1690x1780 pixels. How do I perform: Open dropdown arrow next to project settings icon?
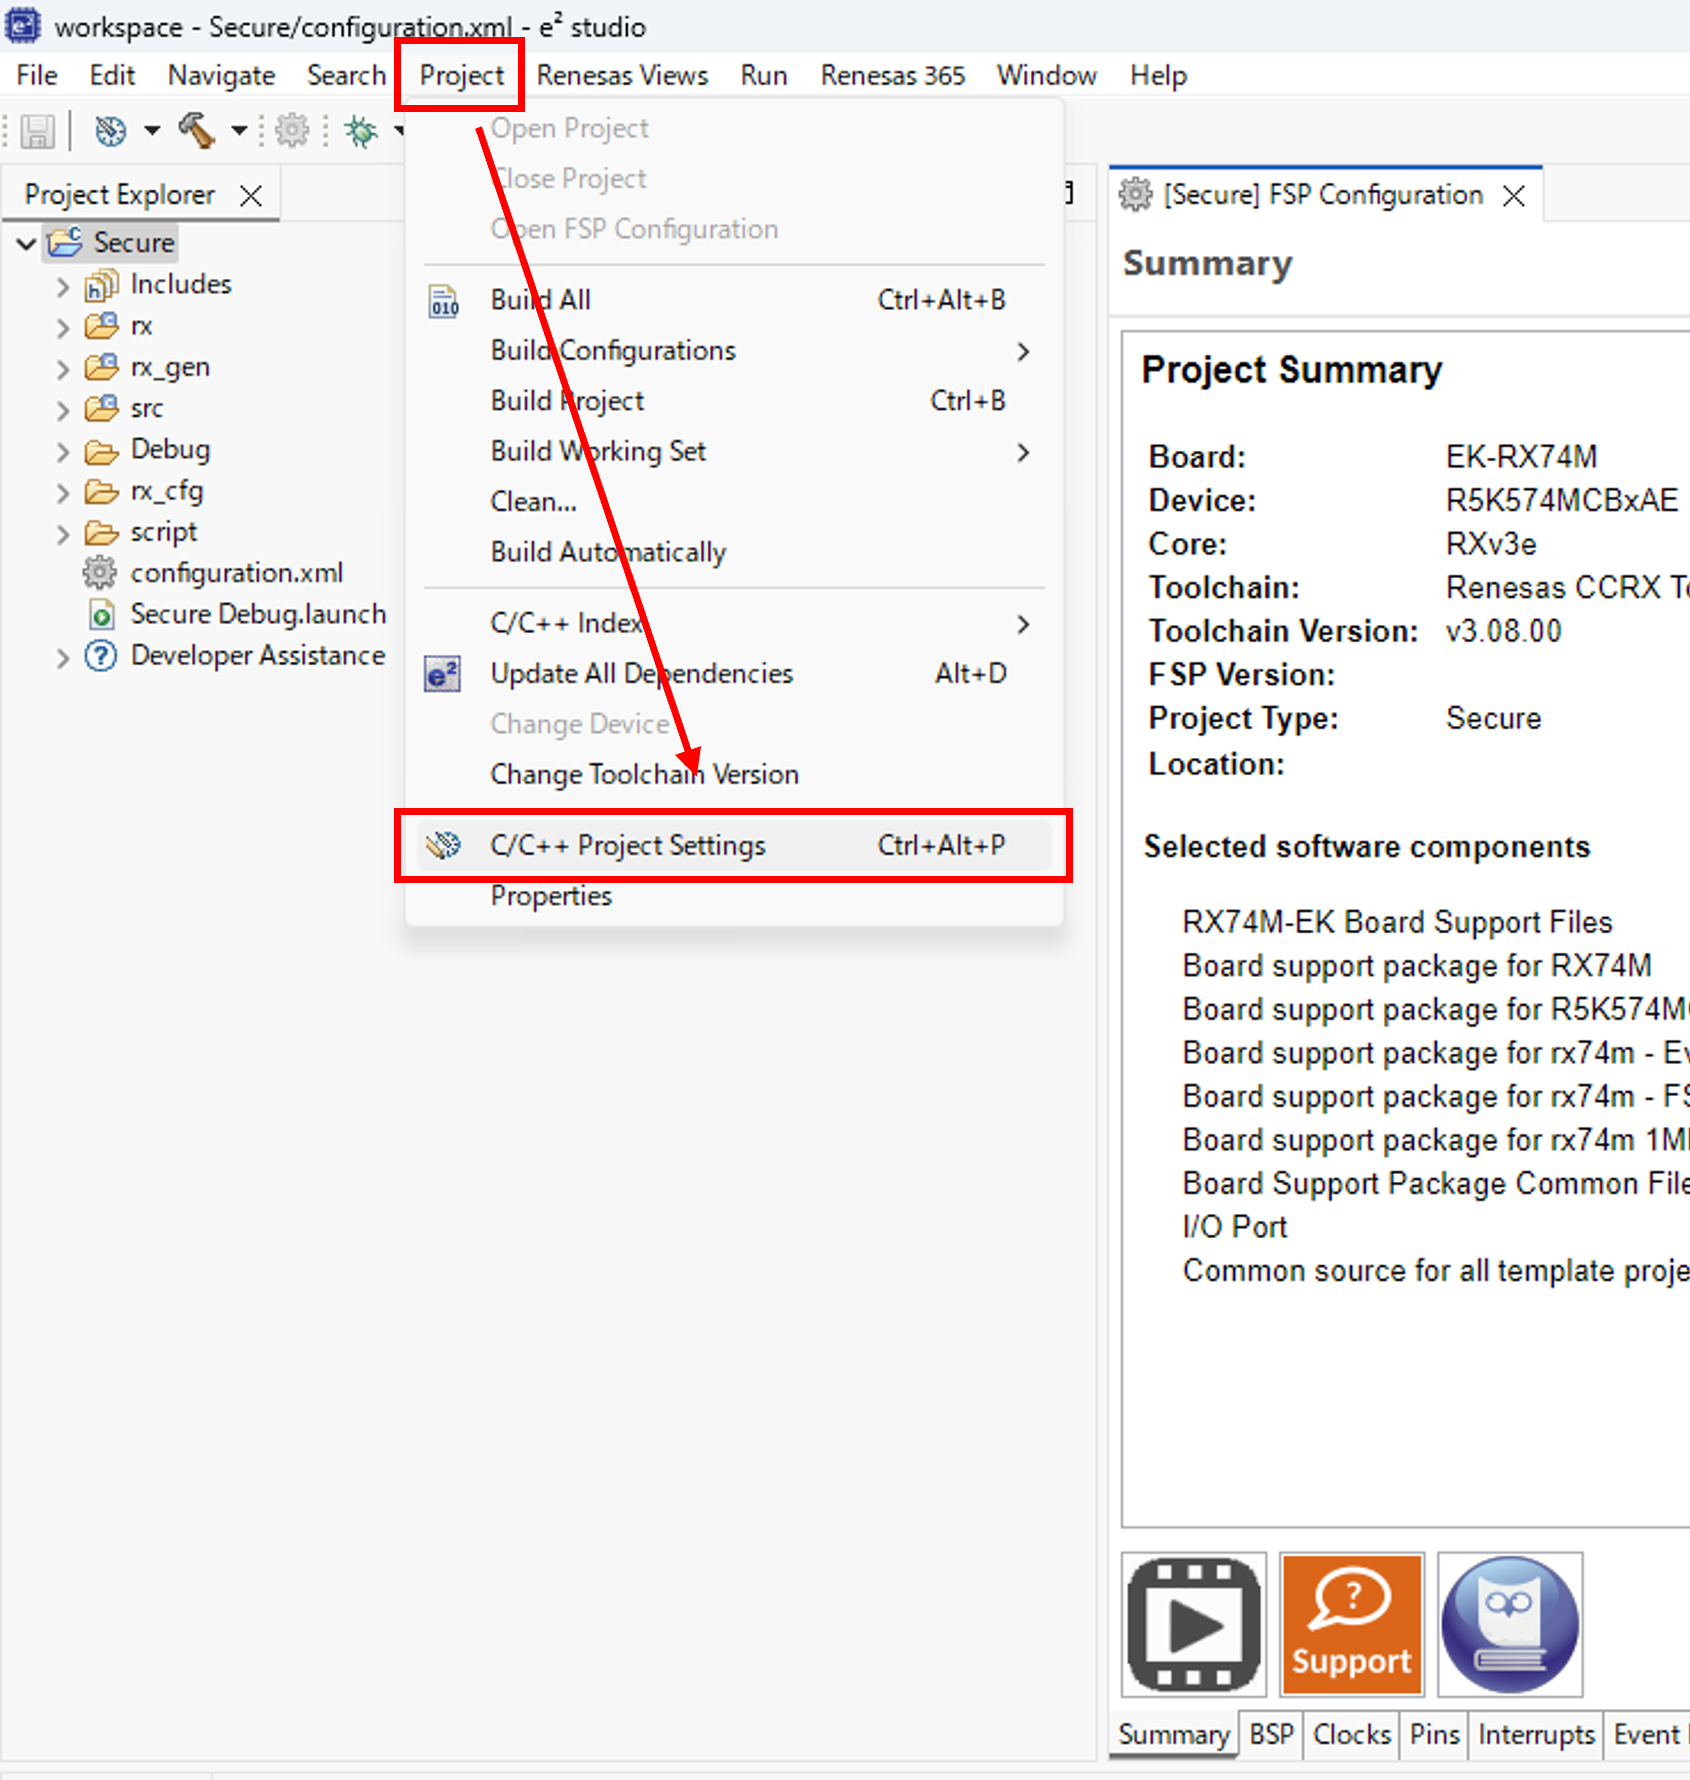click(x=151, y=131)
